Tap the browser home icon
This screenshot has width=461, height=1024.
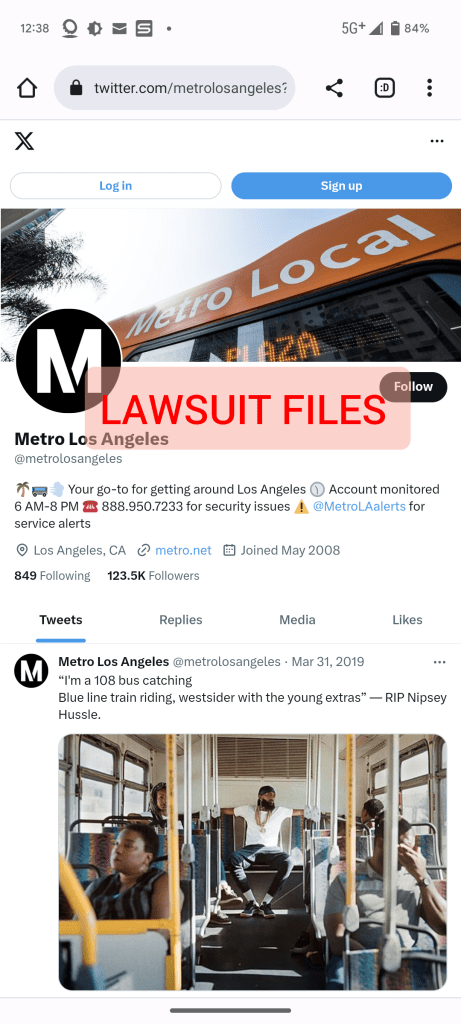pos(27,88)
